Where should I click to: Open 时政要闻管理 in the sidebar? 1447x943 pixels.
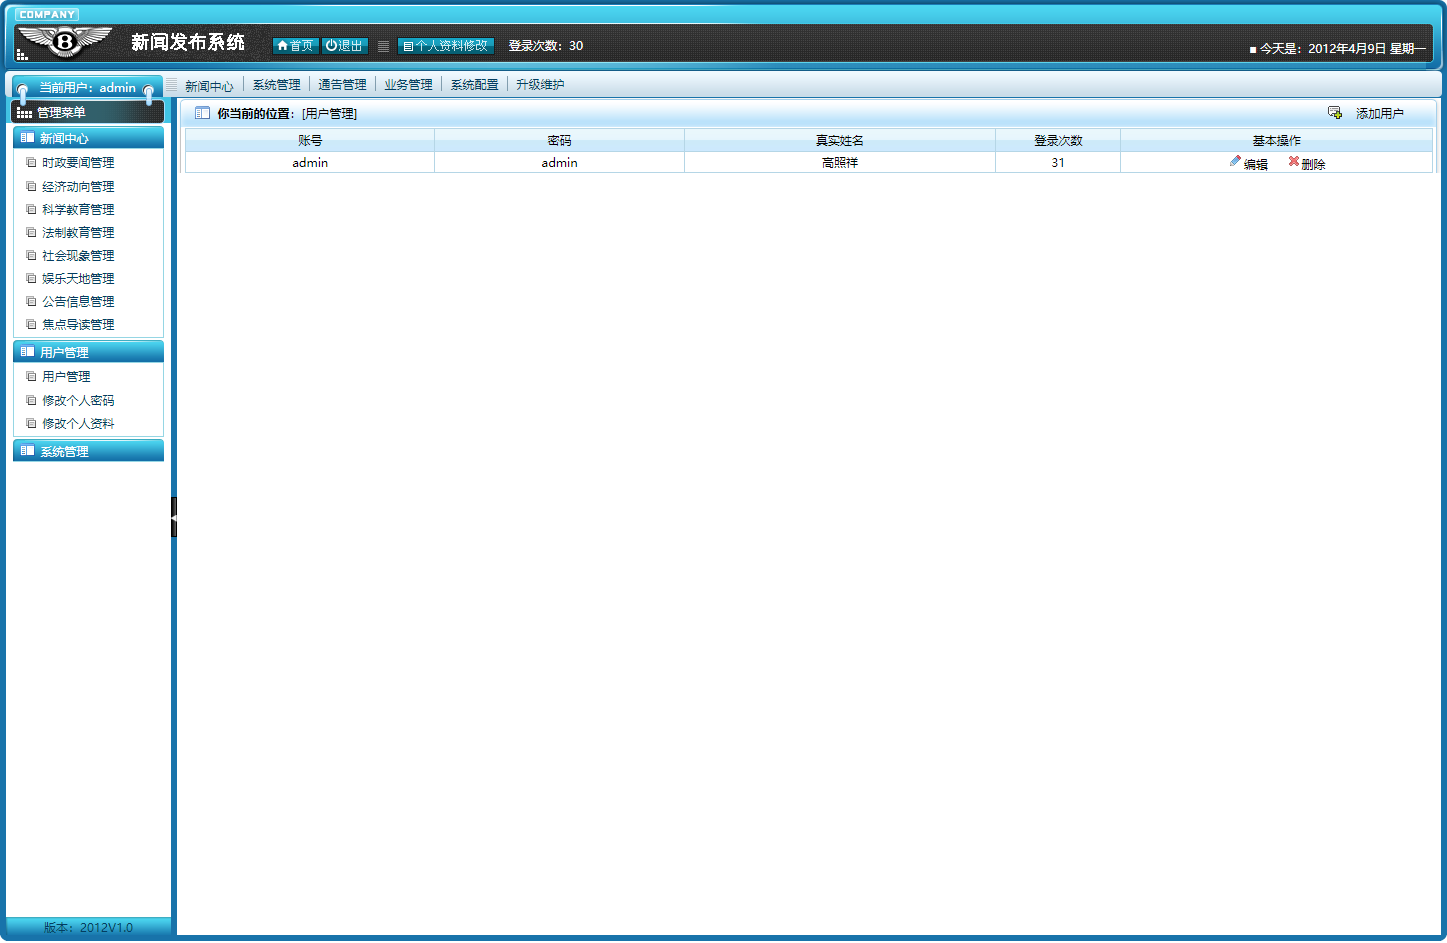[78, 163]
